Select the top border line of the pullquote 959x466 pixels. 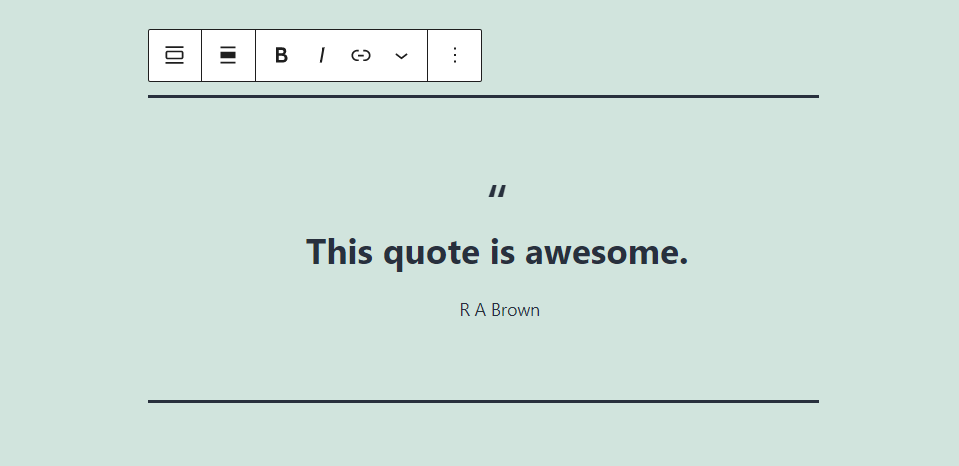click(483, 97)
